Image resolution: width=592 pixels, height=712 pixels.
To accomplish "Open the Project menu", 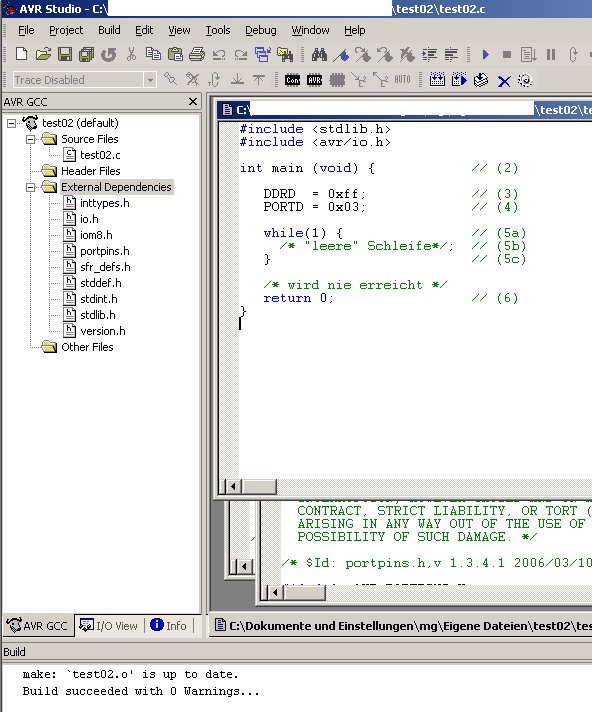I will 66,30.
